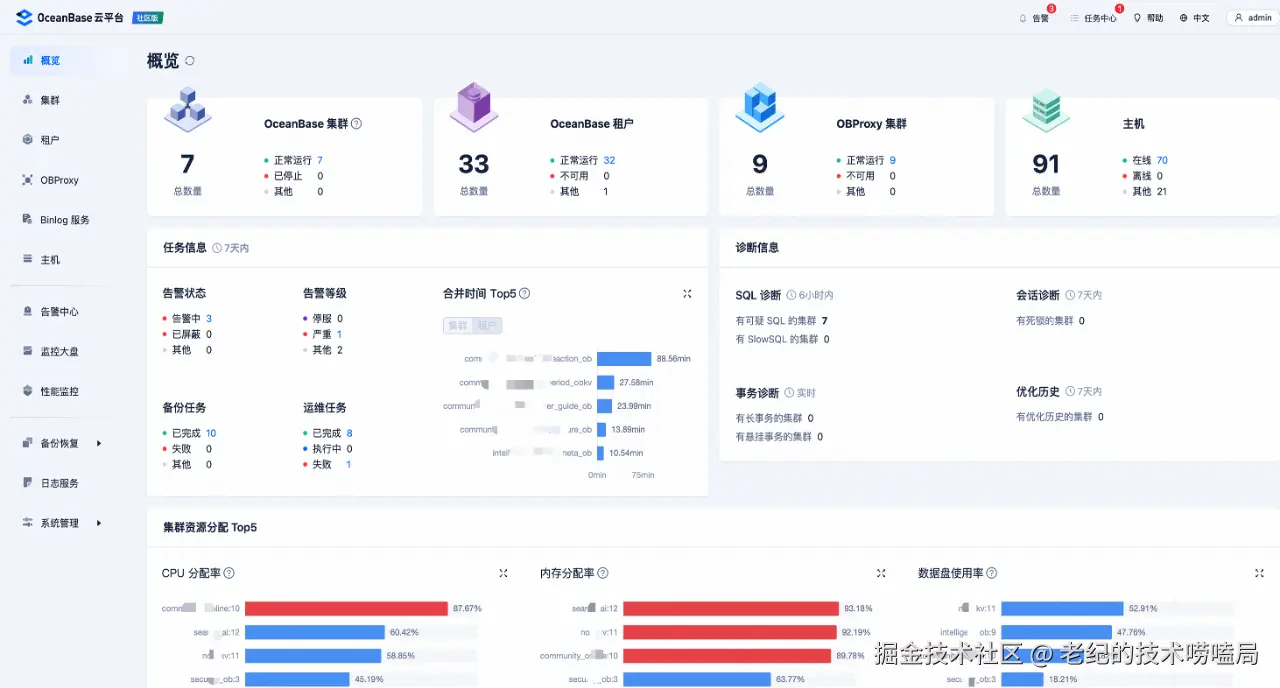The image size is (1280, 688).
Task: Click help icon next to 内存分配率
Action: tap(603, 573)
